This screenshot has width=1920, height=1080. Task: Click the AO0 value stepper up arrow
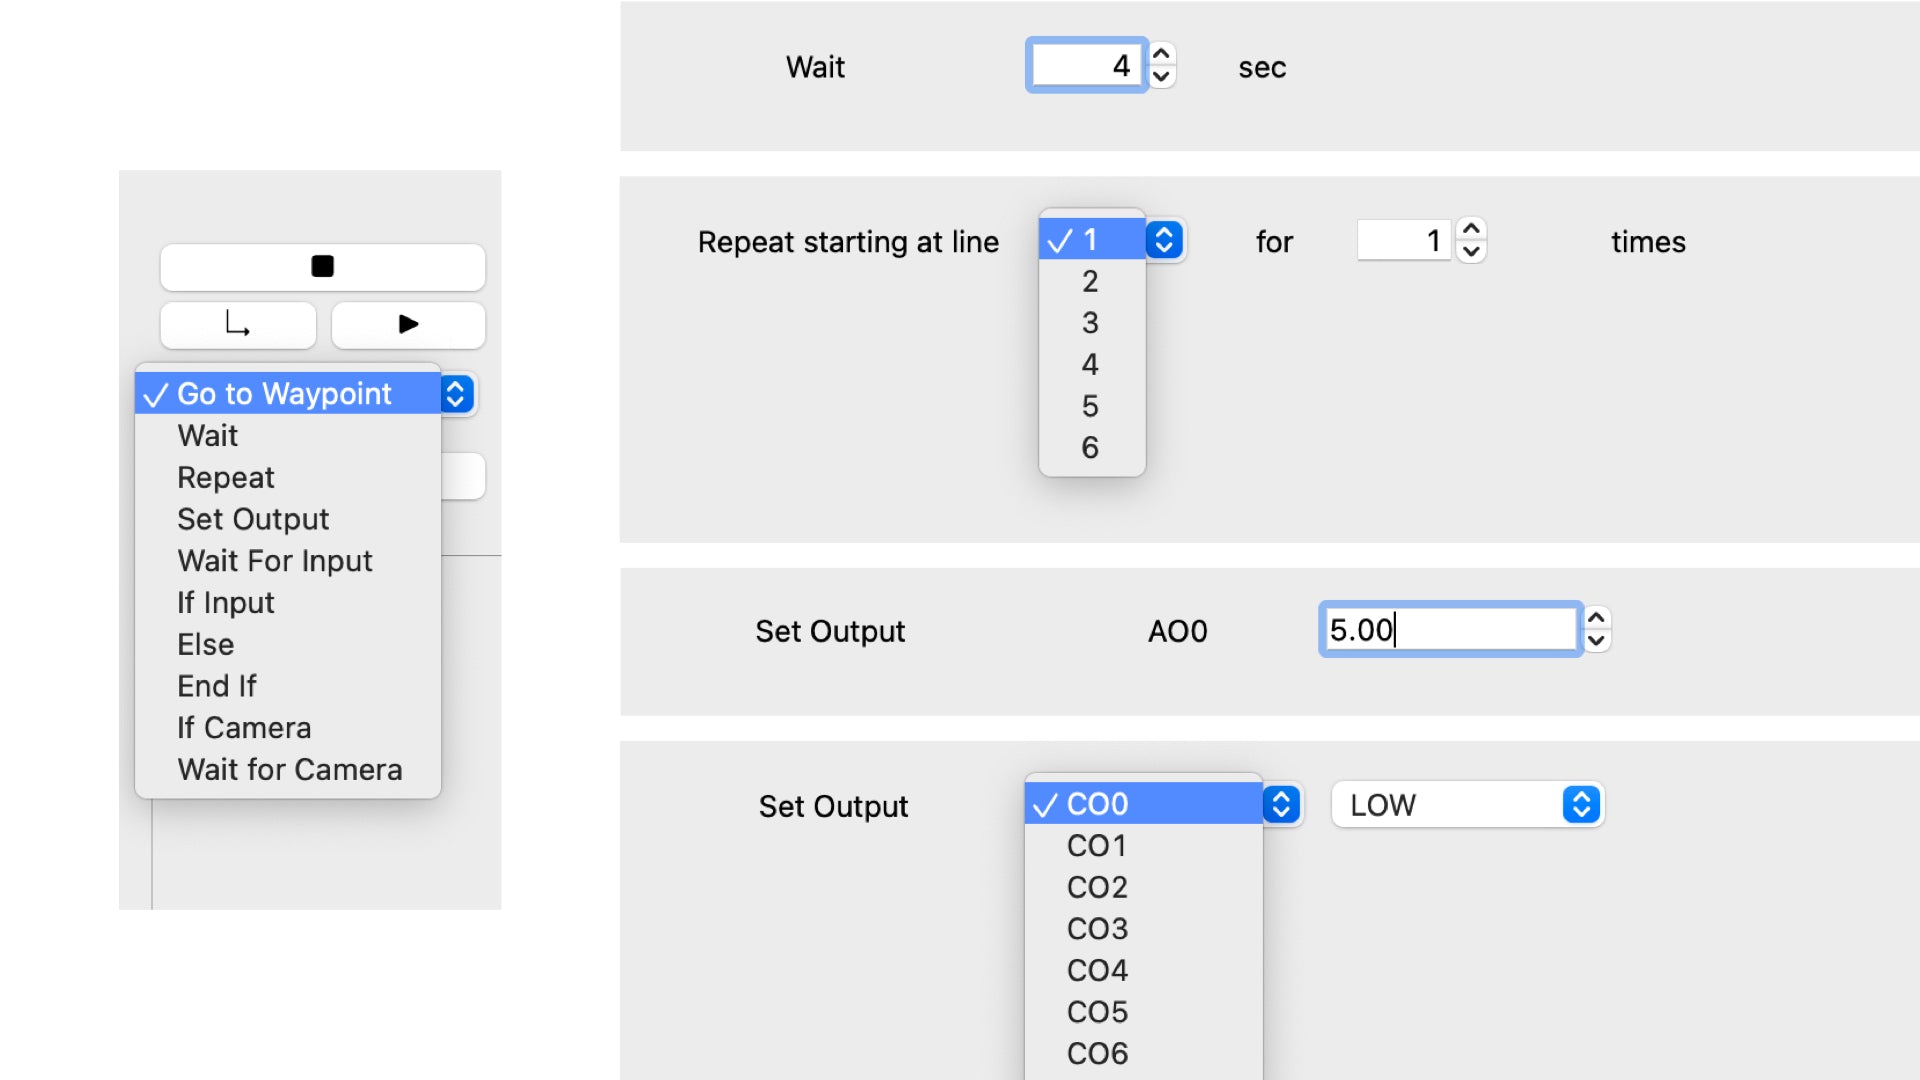pos(1597,618)
